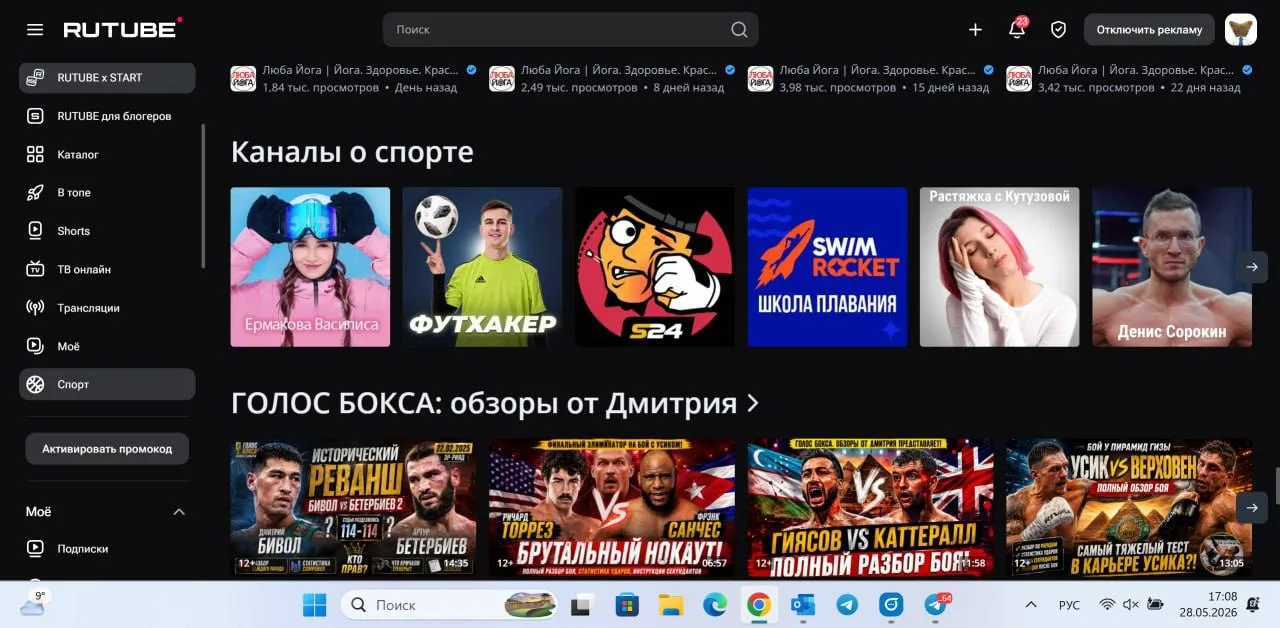
Task: Open Swim Rocket школа плавания channel
Action: (x=827, y=267)
